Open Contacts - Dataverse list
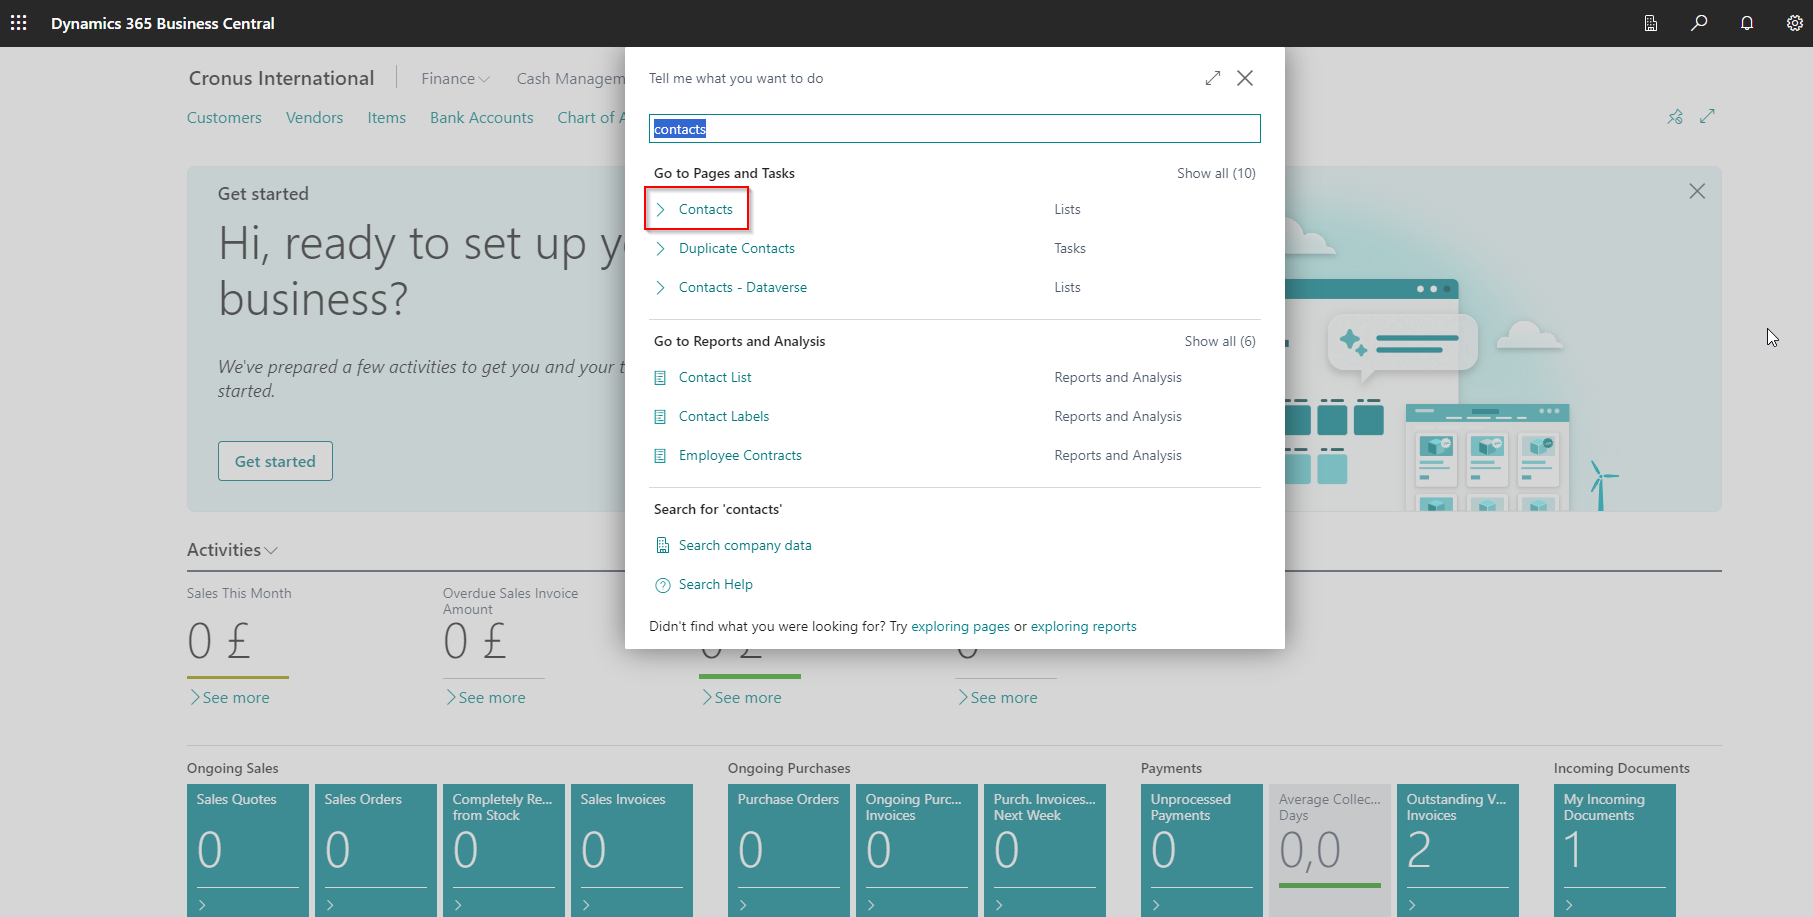Viewport: 1813px width, 917px height. click(742, 287)
